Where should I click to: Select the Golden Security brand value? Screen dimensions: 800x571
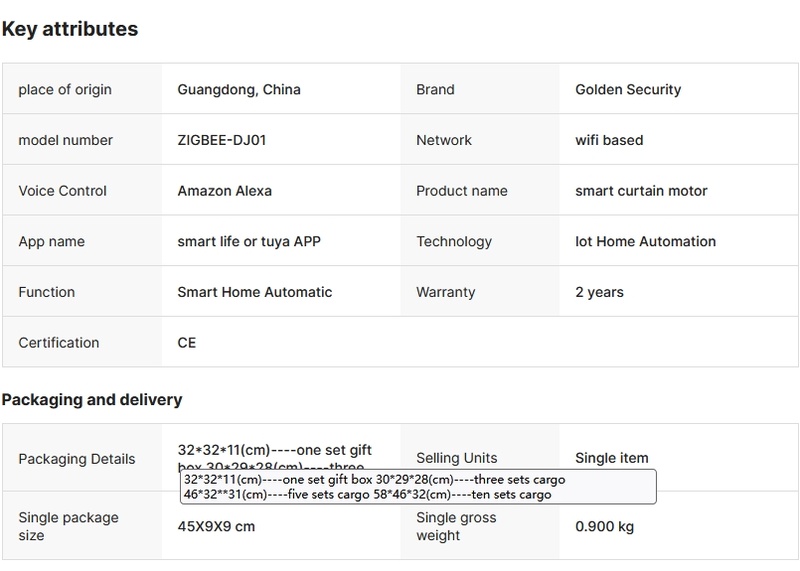(x=628, y=90)
